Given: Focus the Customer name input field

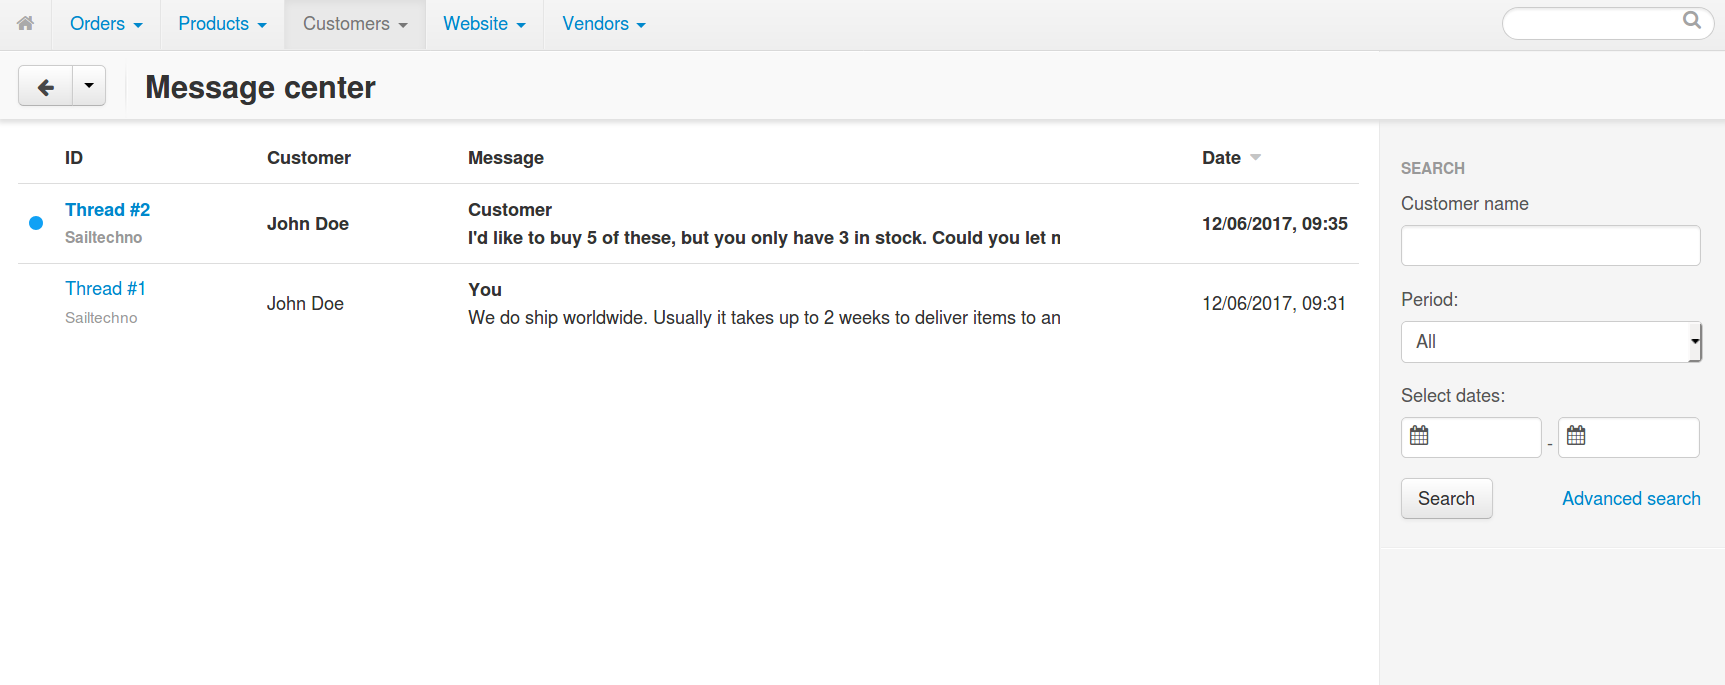Looking at the screenshot, I should coord(1550,245).
